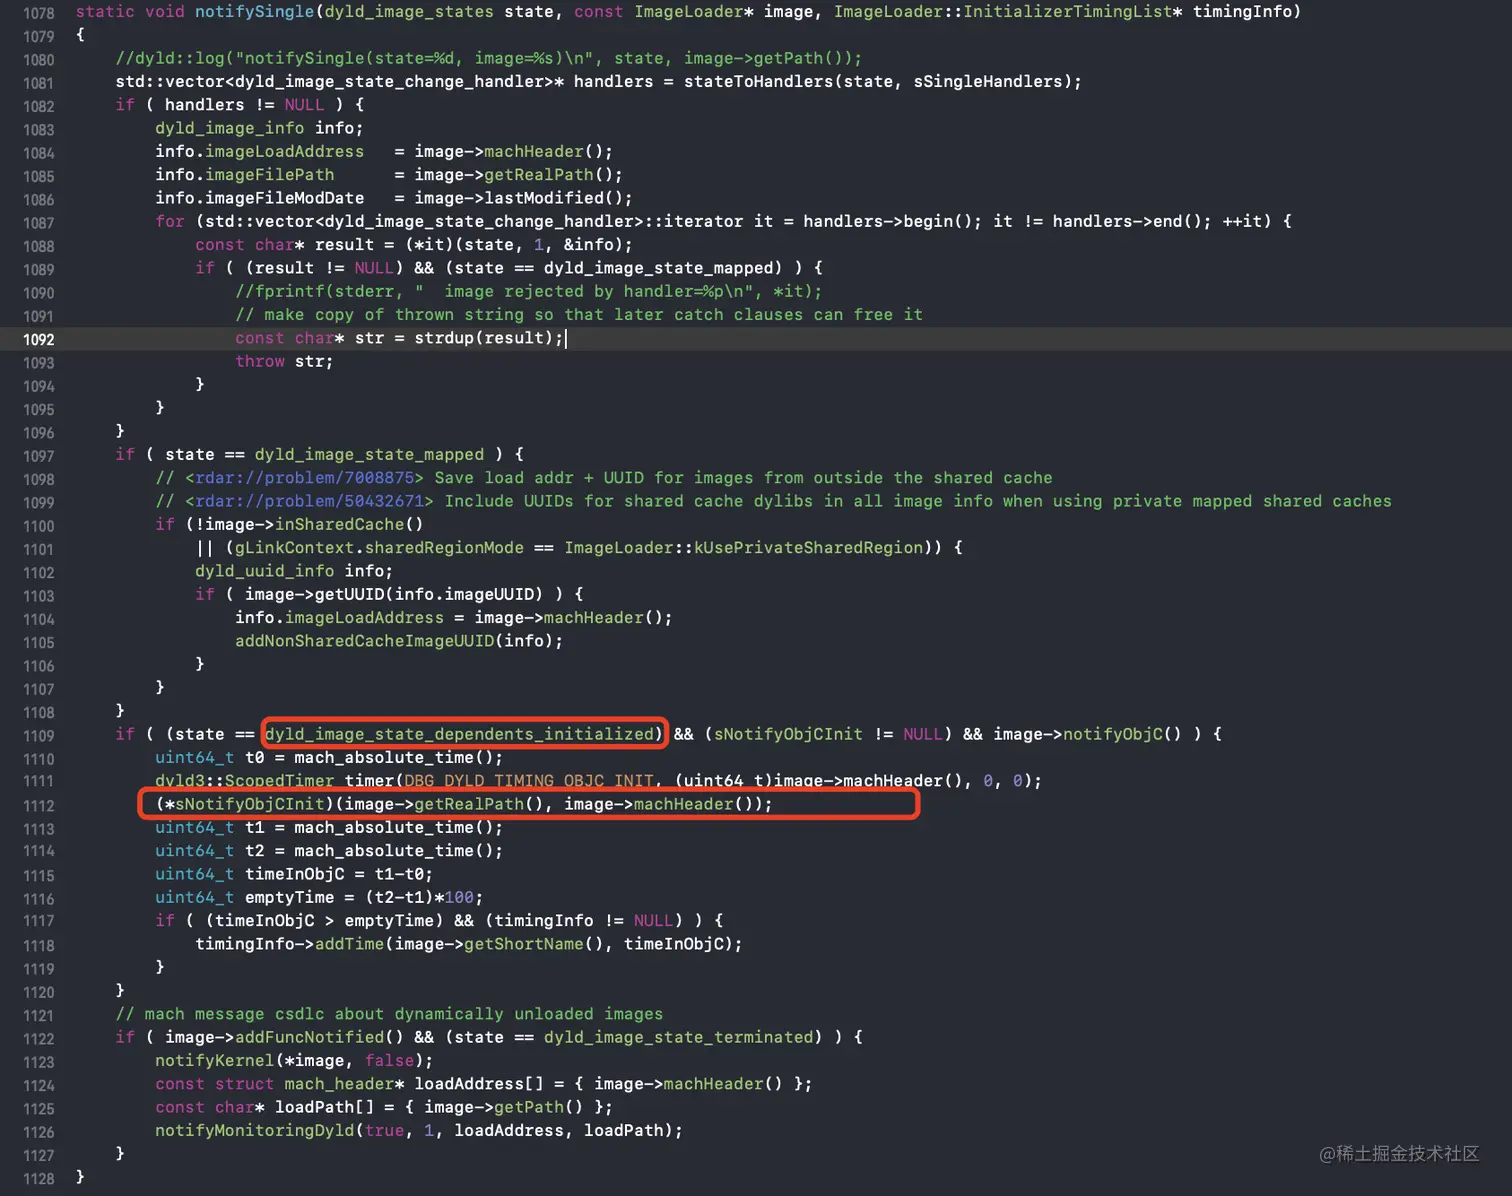Click sSingleHandlers argument on line 1081
This screenshot has width=1512, height=1196.
coord(987,82)
